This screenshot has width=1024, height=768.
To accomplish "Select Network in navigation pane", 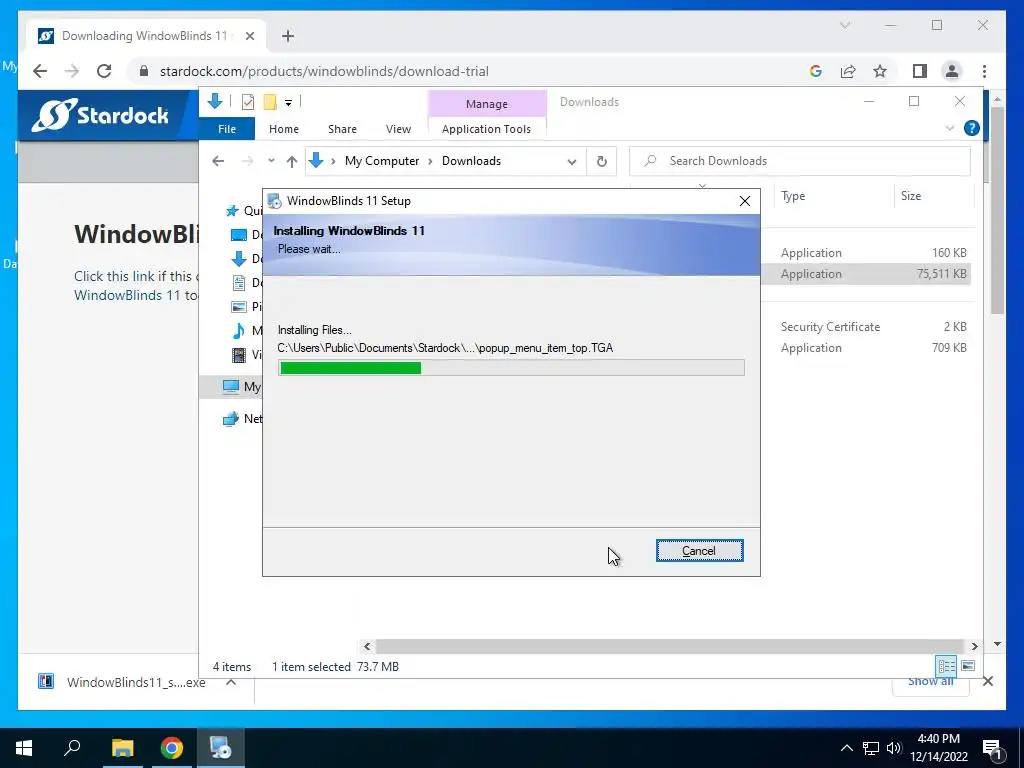I will point(242,419).
